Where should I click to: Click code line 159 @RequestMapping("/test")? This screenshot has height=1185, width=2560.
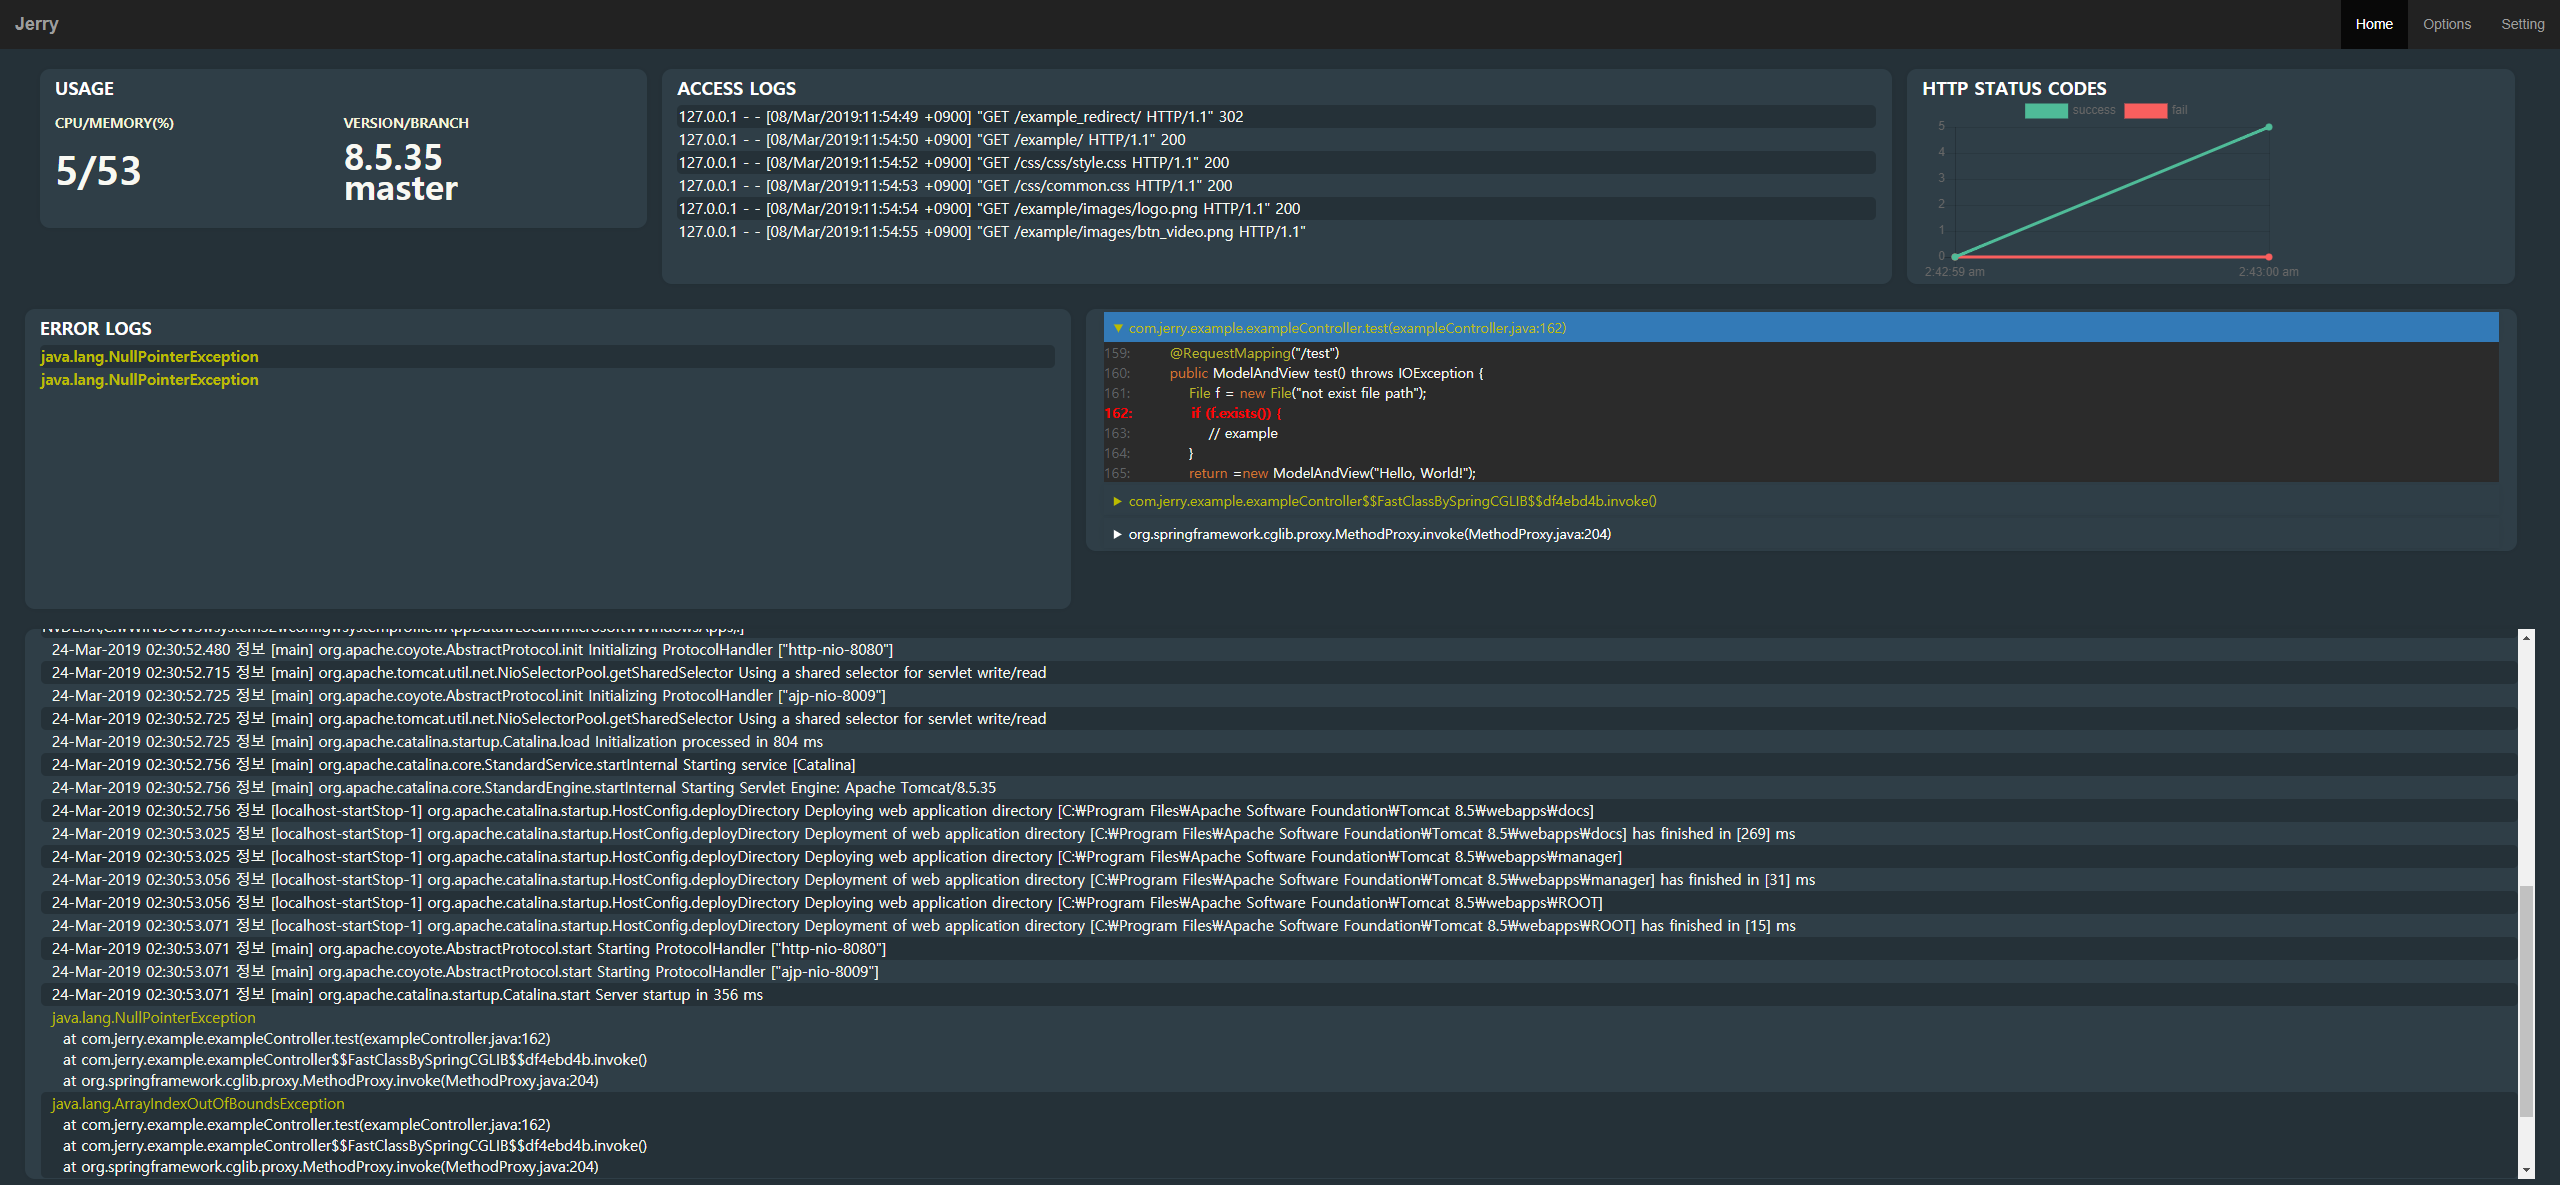pyautogui.click(x=1801, y=353)
